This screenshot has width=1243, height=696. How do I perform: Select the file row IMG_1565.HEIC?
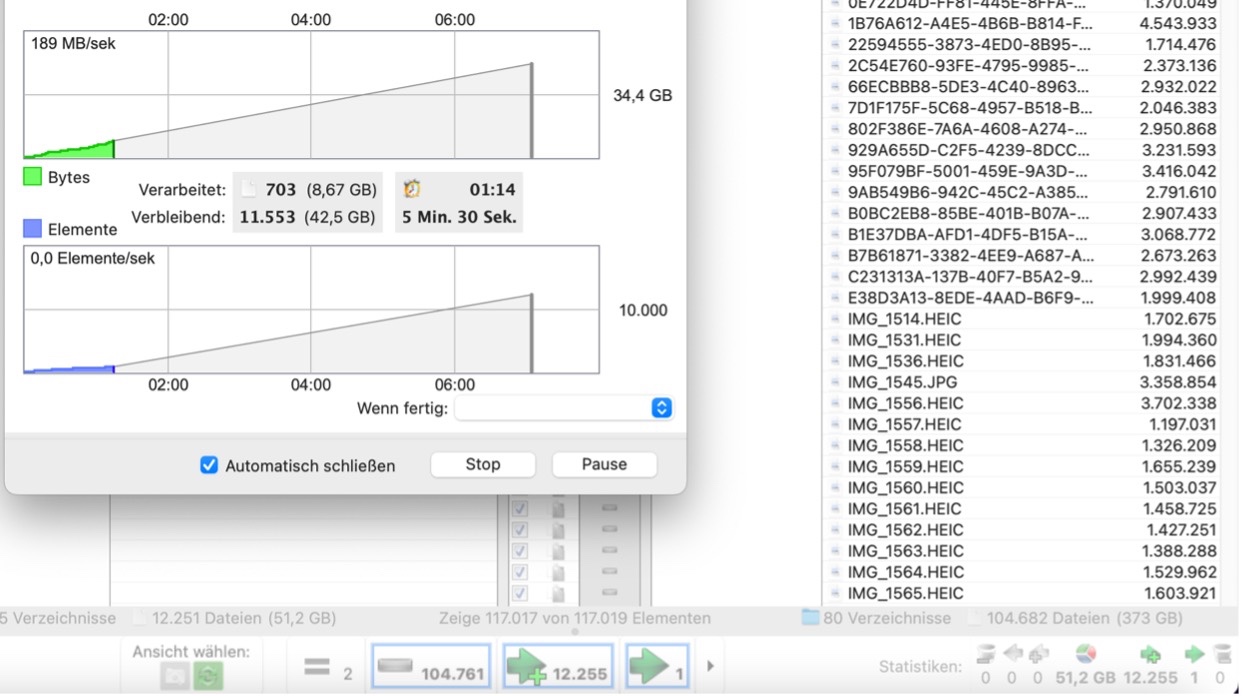coord(905,593)
